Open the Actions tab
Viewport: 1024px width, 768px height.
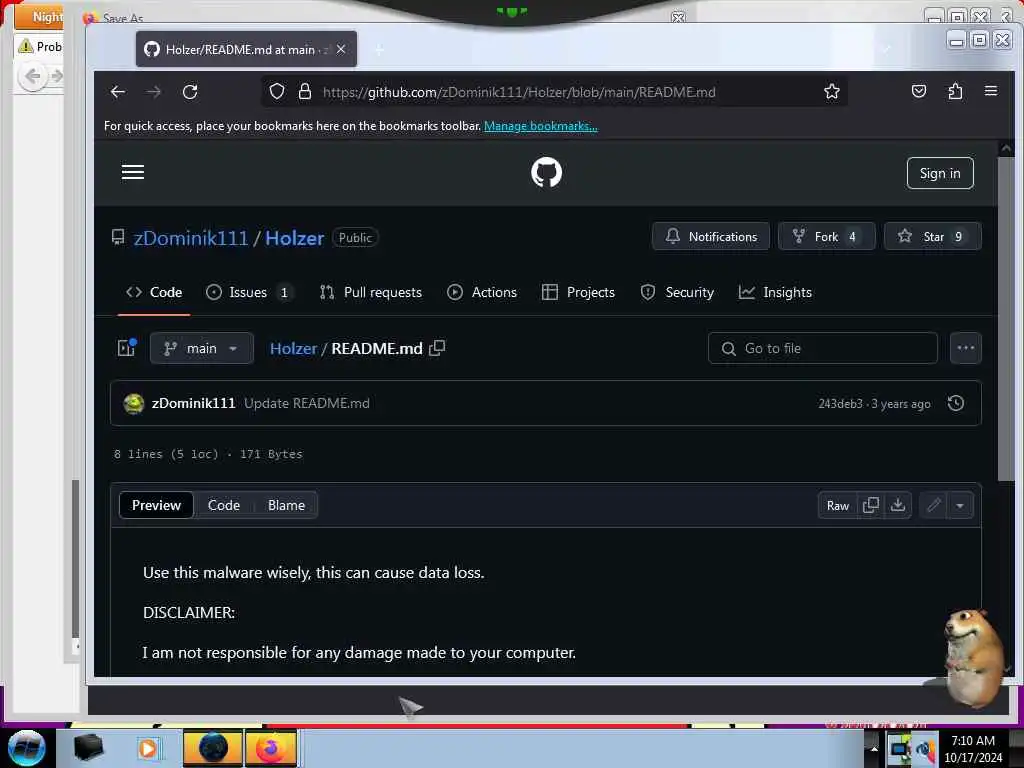[482, 293]
